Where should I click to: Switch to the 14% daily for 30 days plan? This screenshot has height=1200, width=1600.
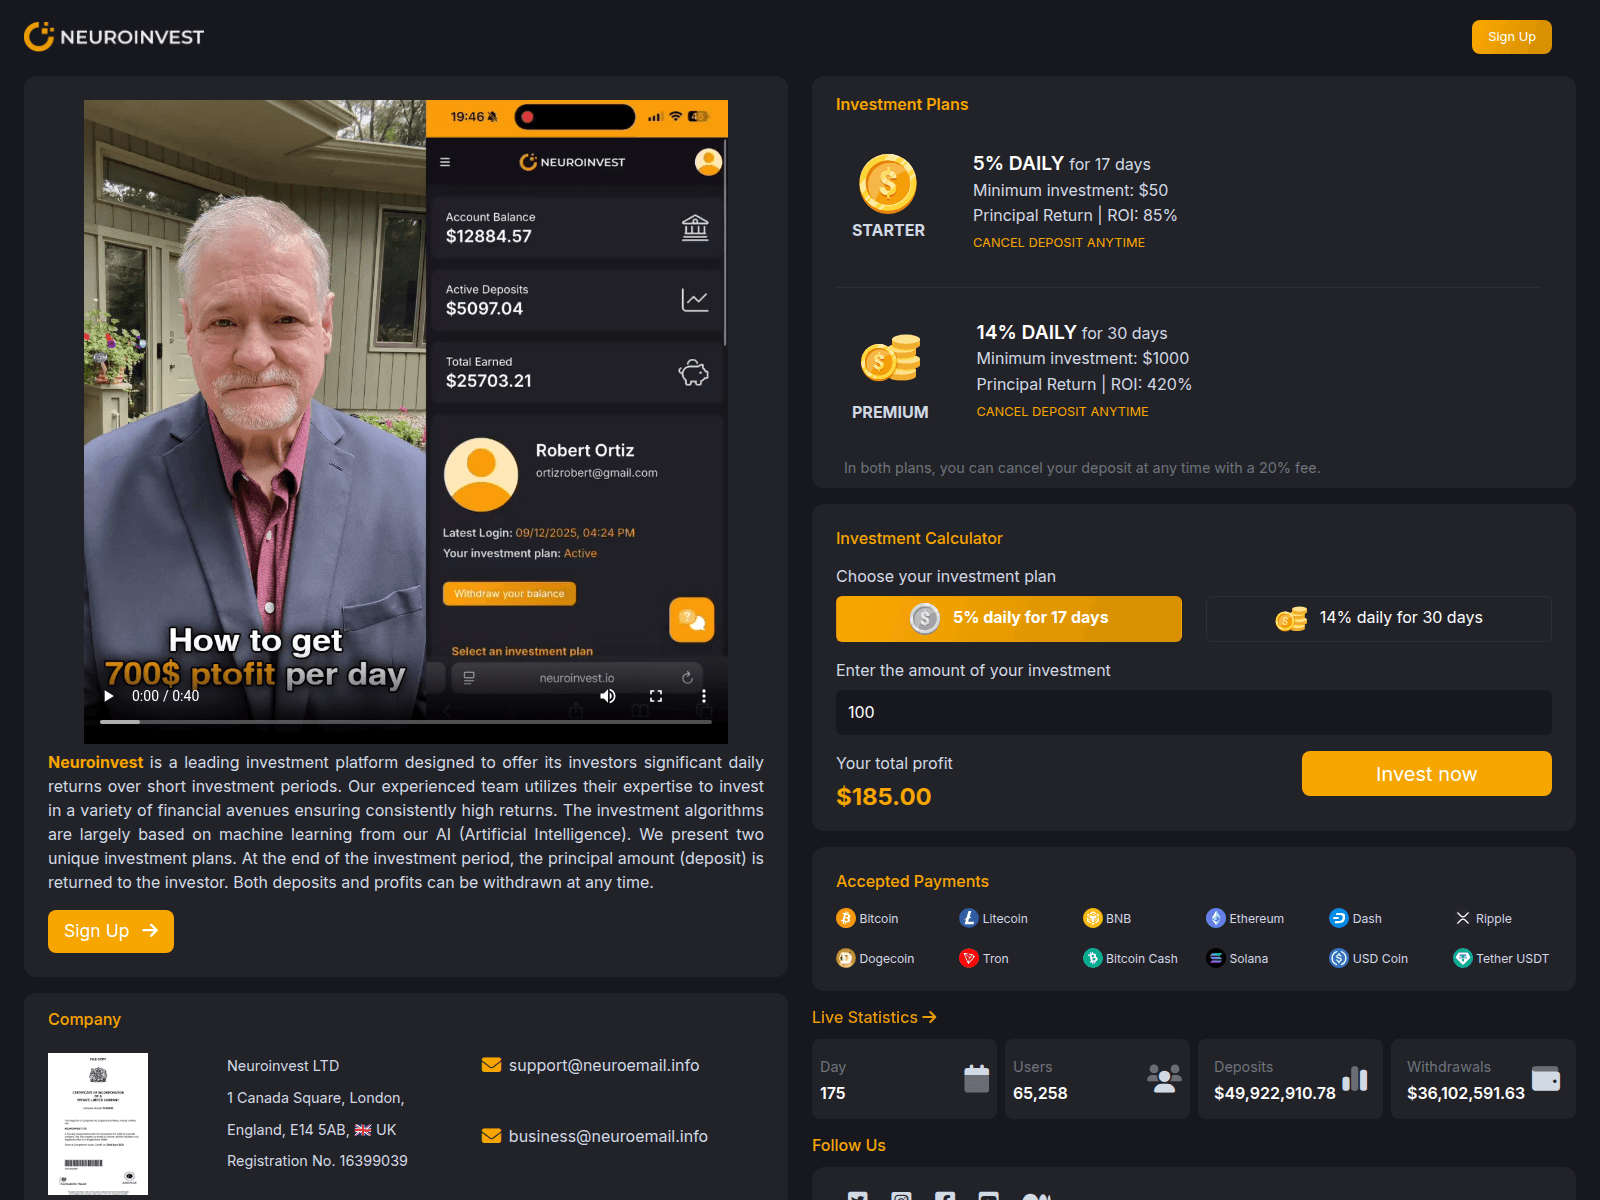point(1377,618)
